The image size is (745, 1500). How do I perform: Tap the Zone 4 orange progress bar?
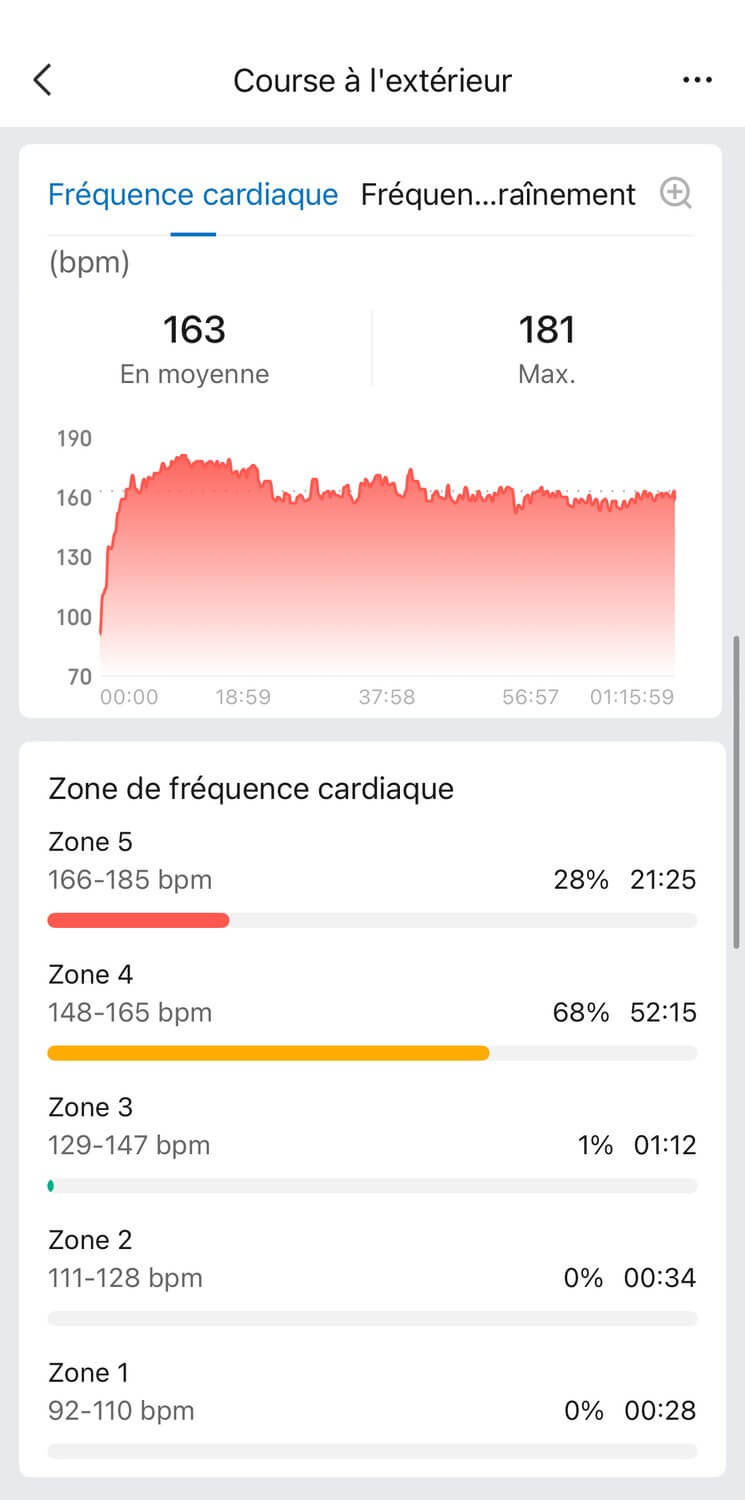coord(268,1053)
